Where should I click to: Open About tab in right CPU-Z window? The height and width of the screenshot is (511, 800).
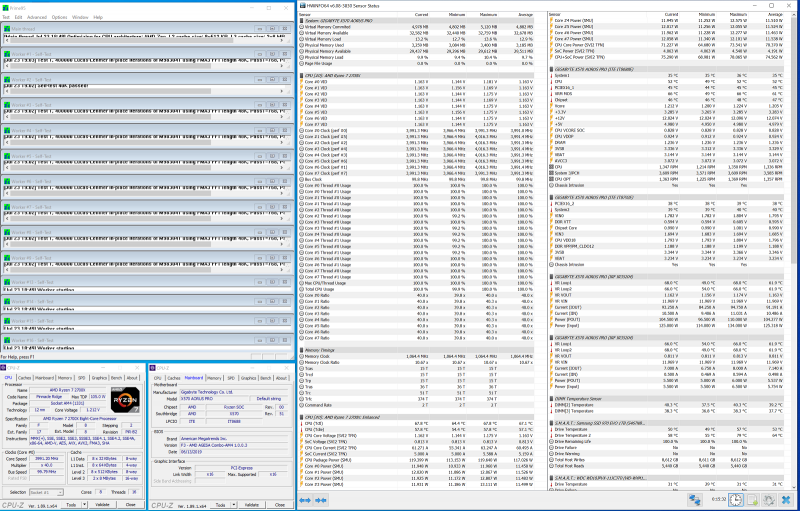point(282,378)
